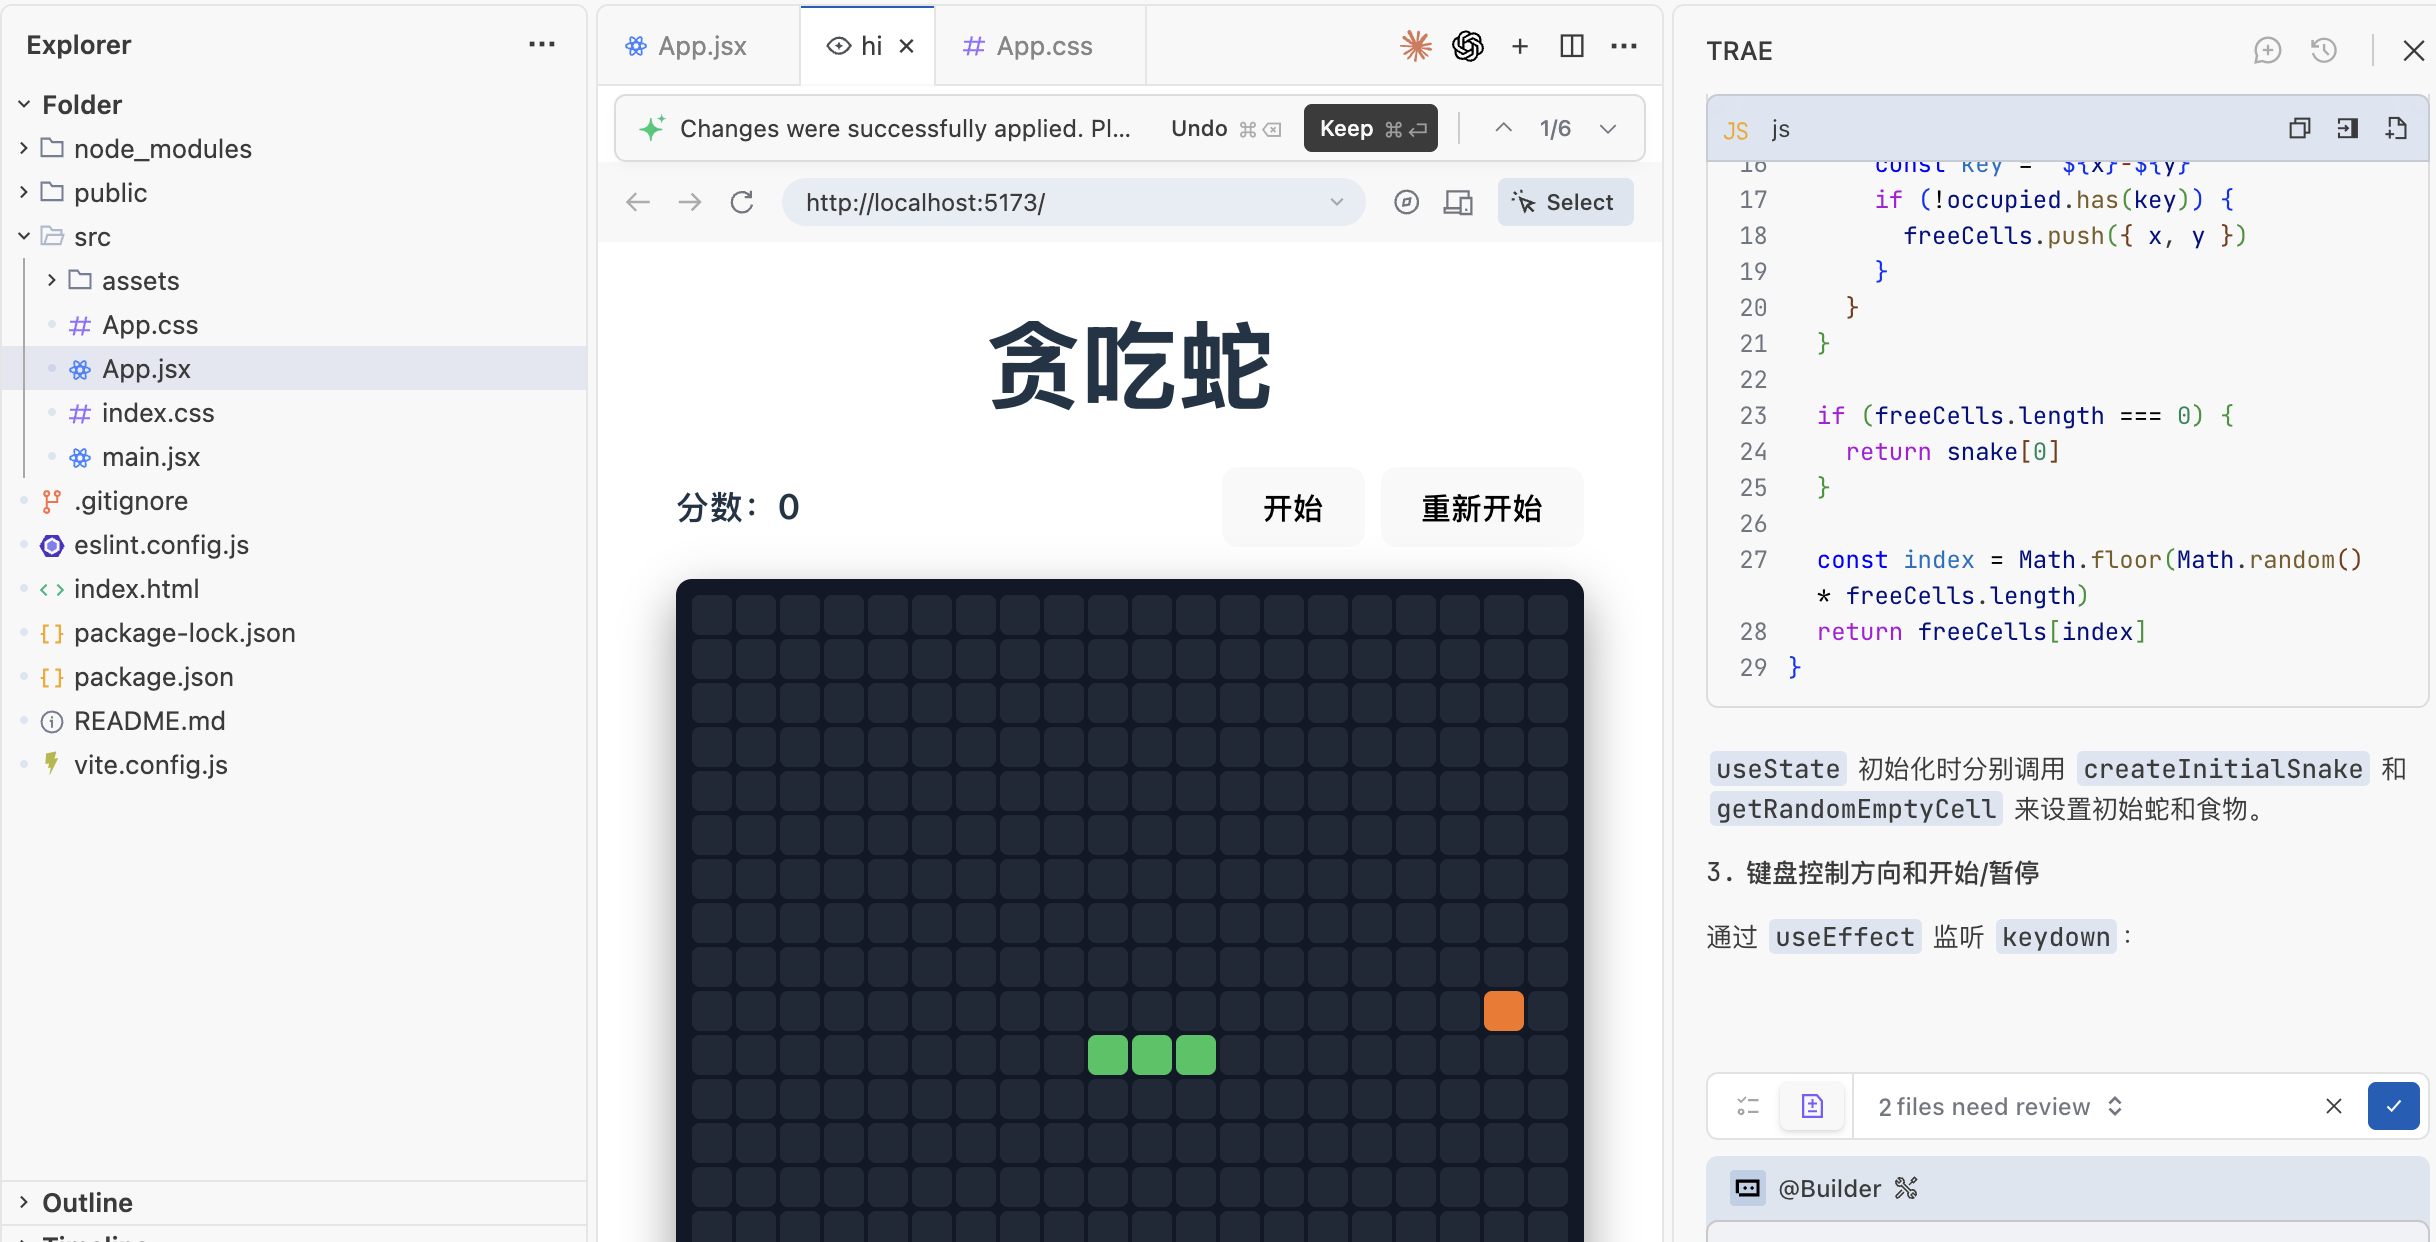This screenshot has height=1242, width=2436.
Task: Click the Keep changes button
Action: click(1369, 128)
